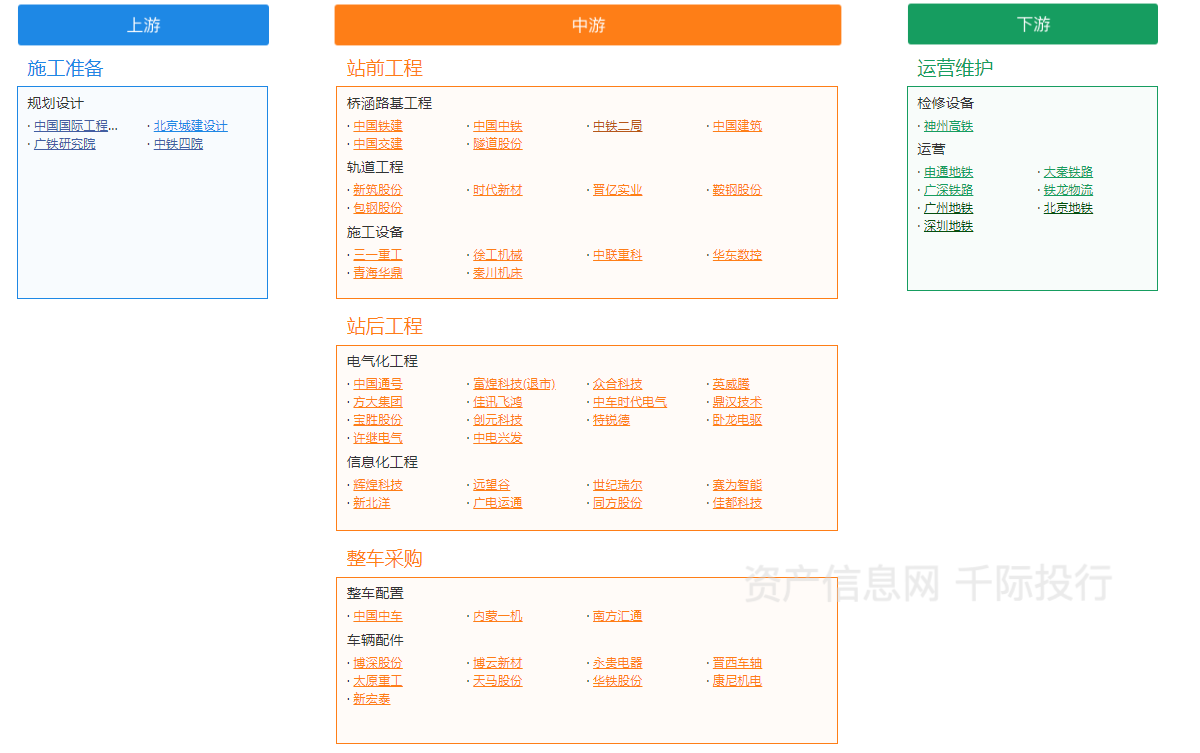1200x753 pixels.
Task: Open the 特锐德 link
Action: coord(612,420)
